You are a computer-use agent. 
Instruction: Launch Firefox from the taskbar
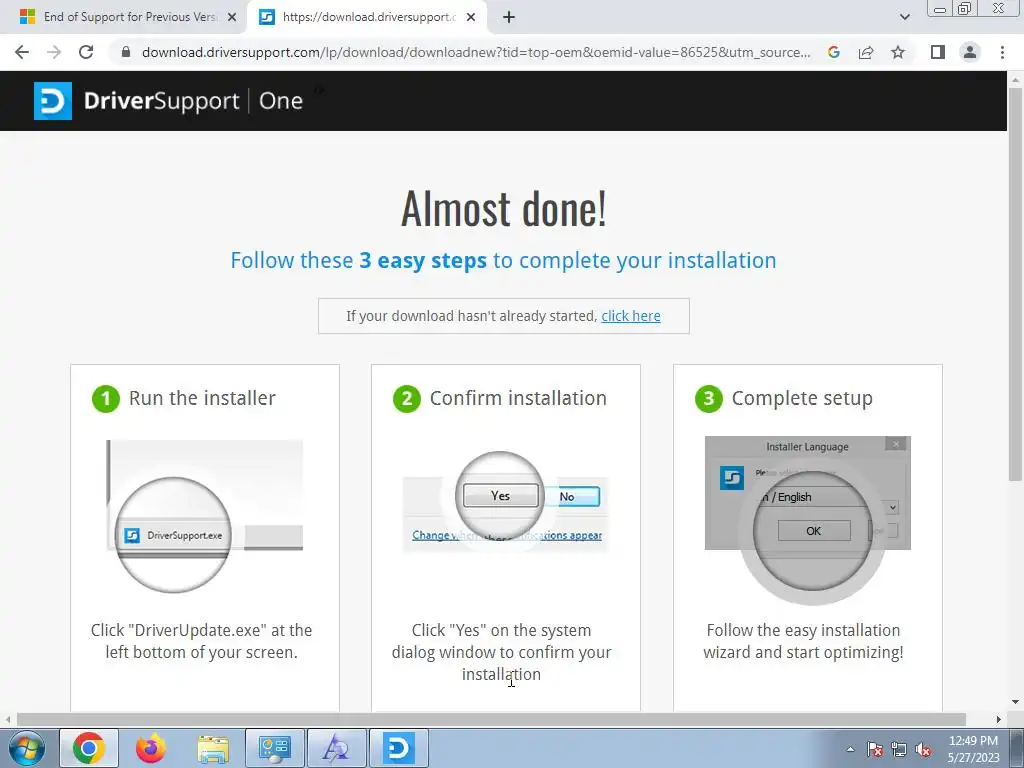coord(151,748)
